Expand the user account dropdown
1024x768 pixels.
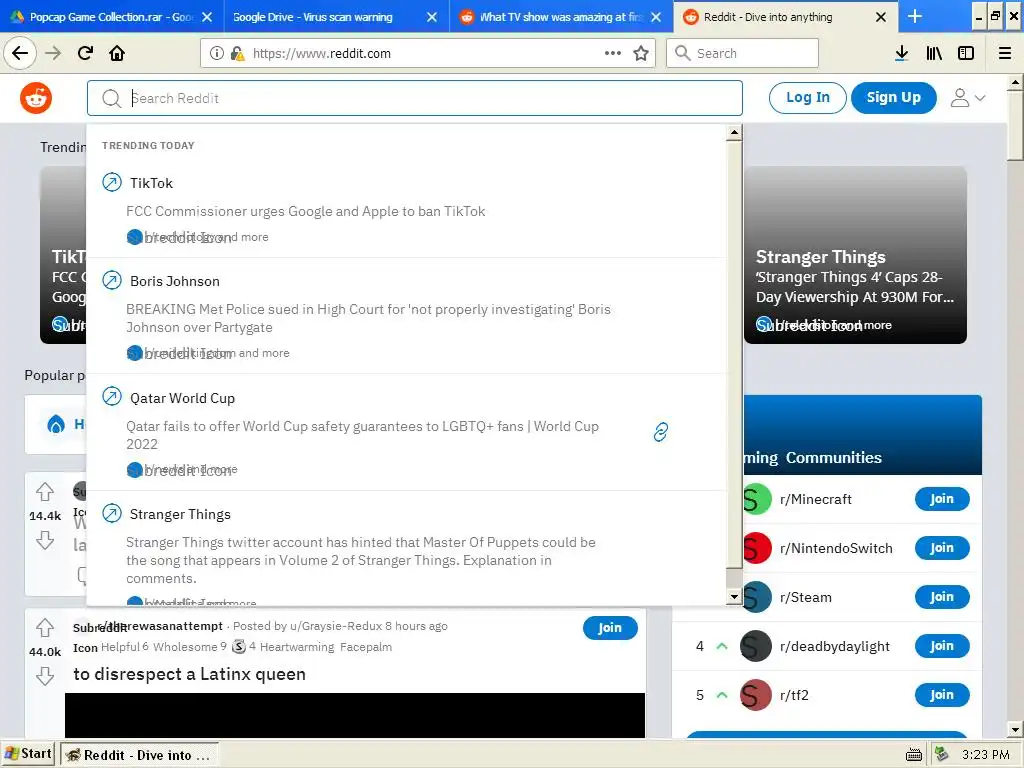click(x=968, y=98)
